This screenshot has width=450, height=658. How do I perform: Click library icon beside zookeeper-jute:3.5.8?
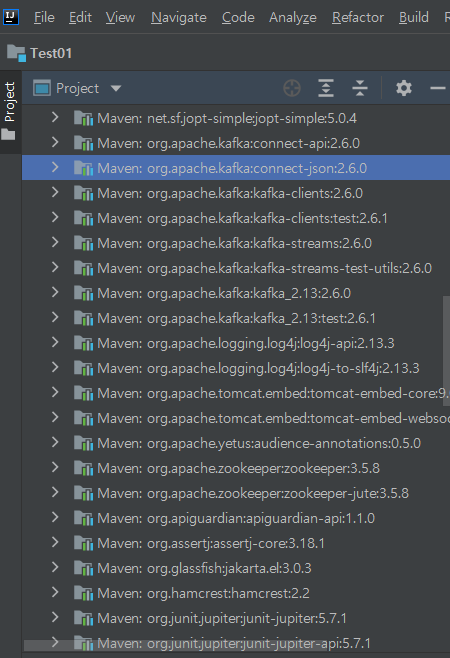click(x=84, y=493)
